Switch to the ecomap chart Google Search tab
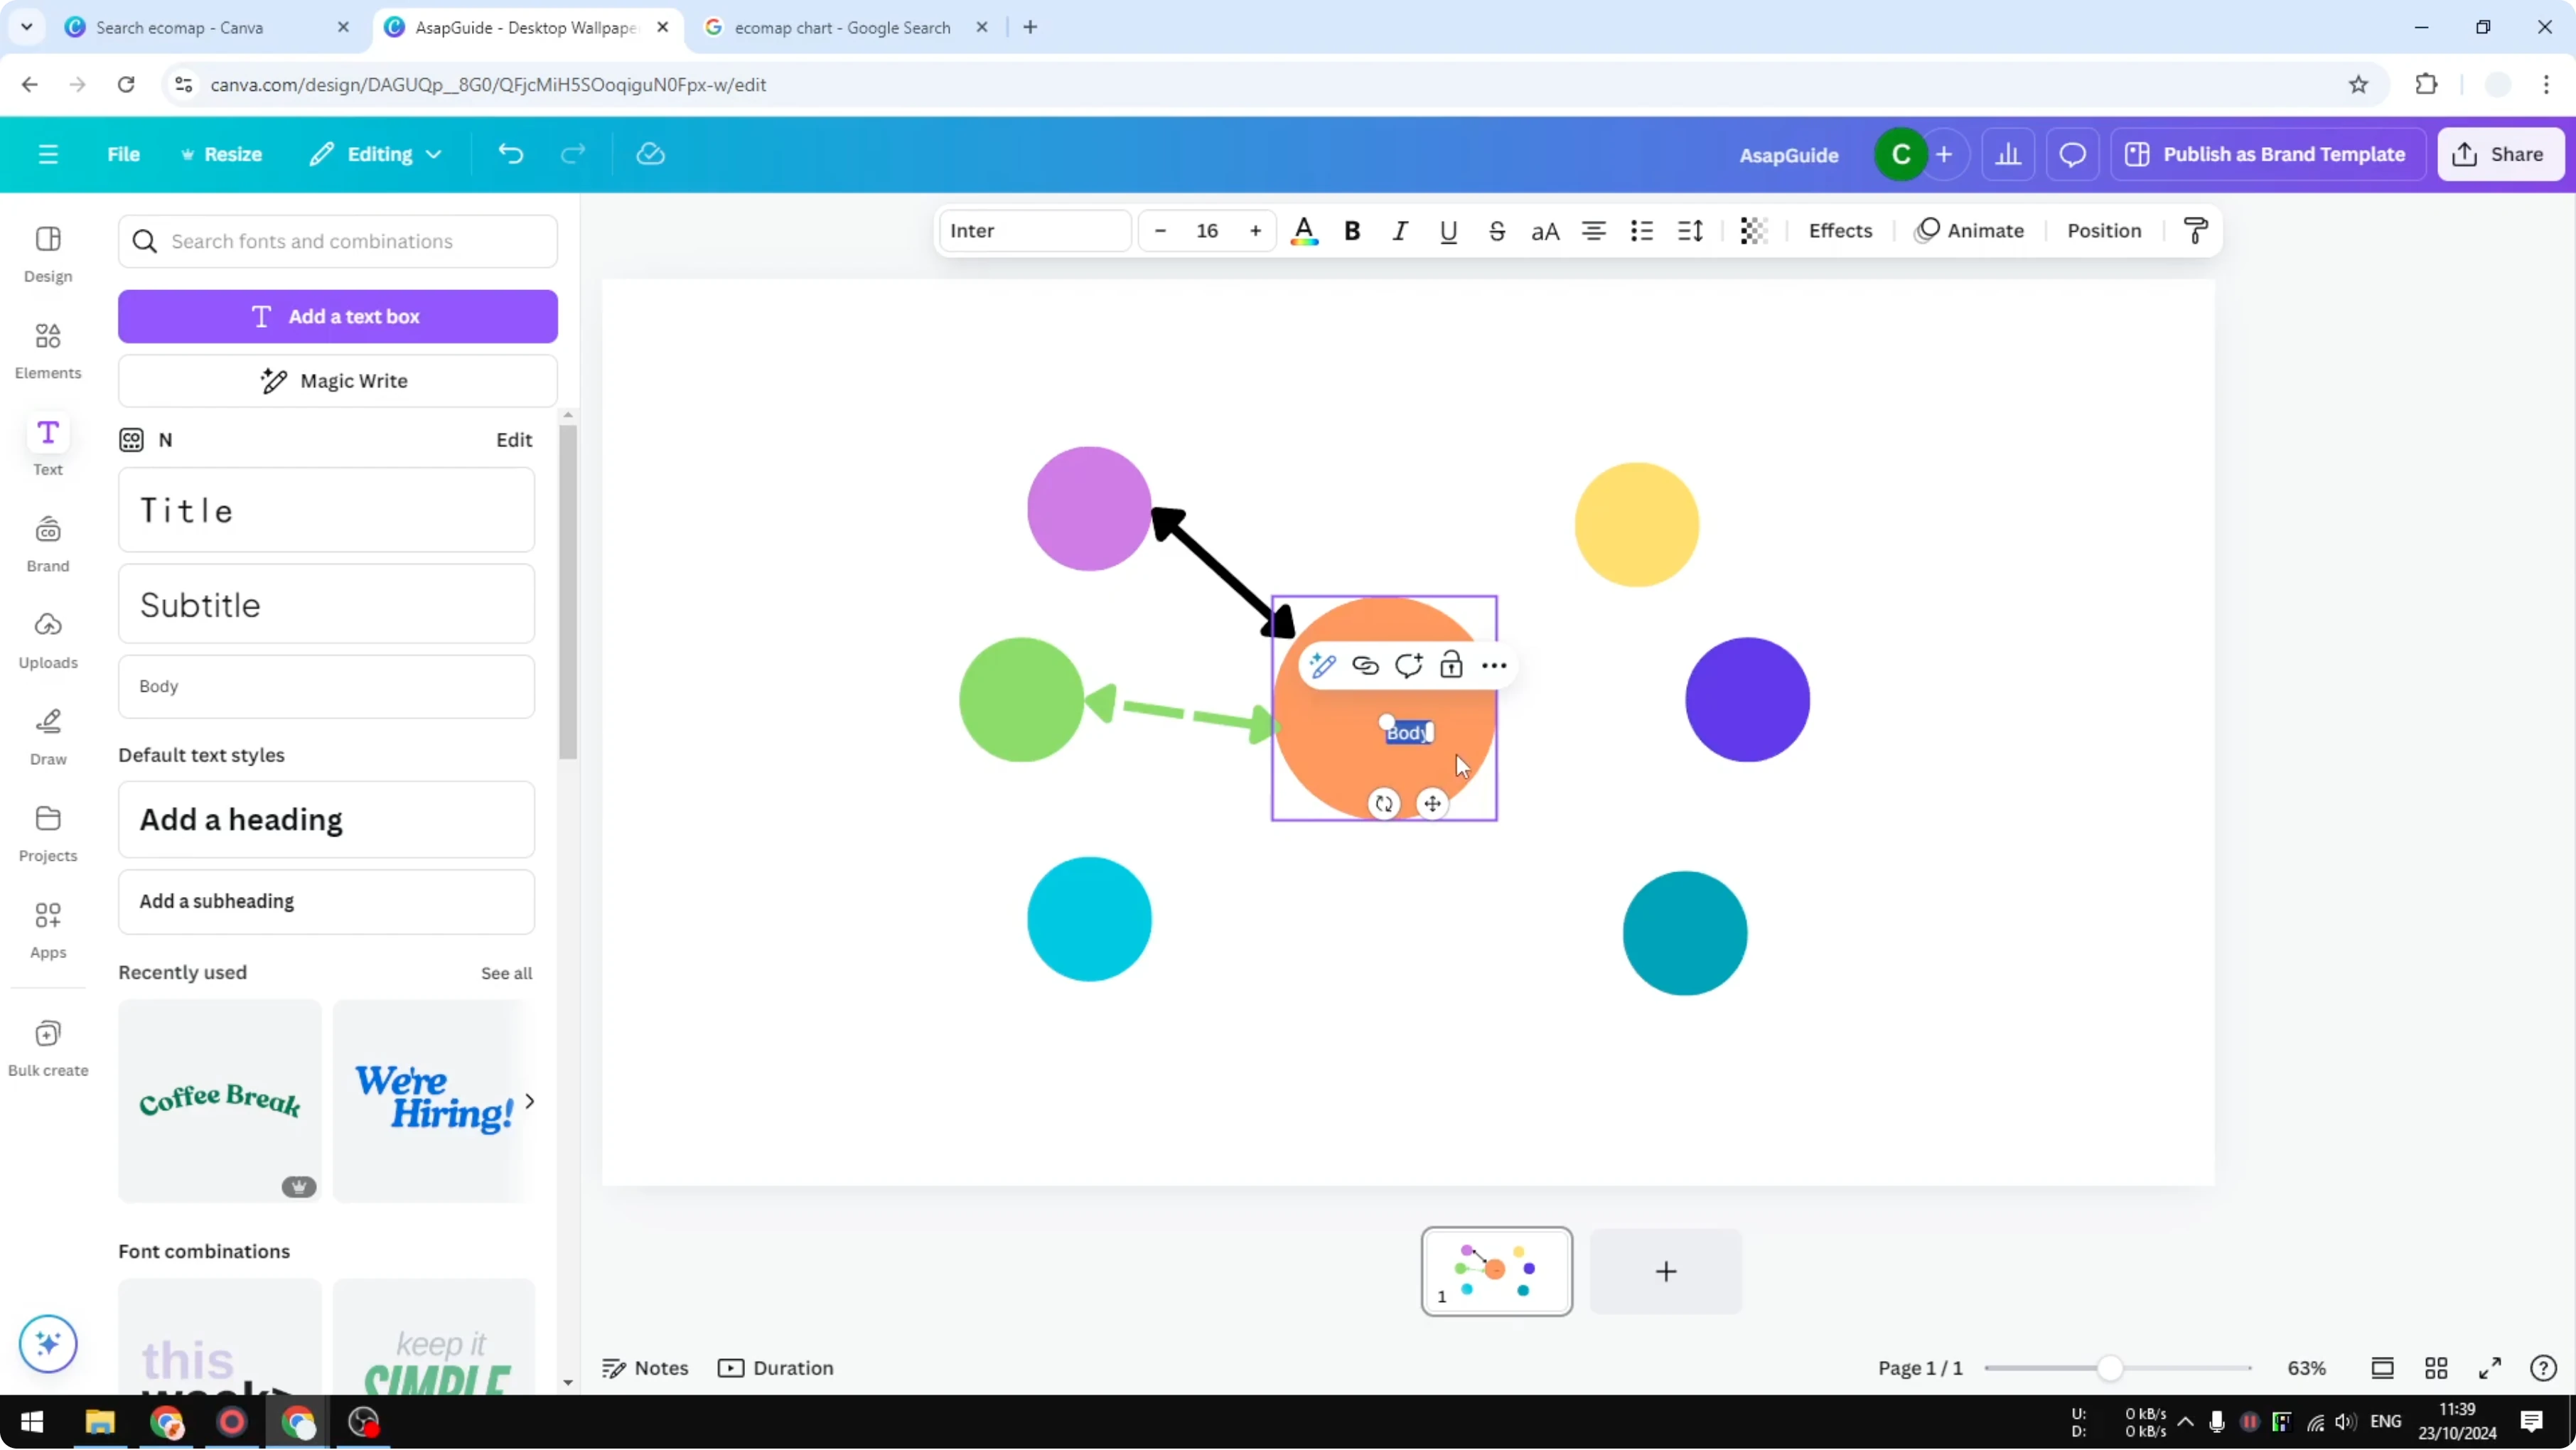This screenshot has height=1450, width=2576. tap(840, 27)
